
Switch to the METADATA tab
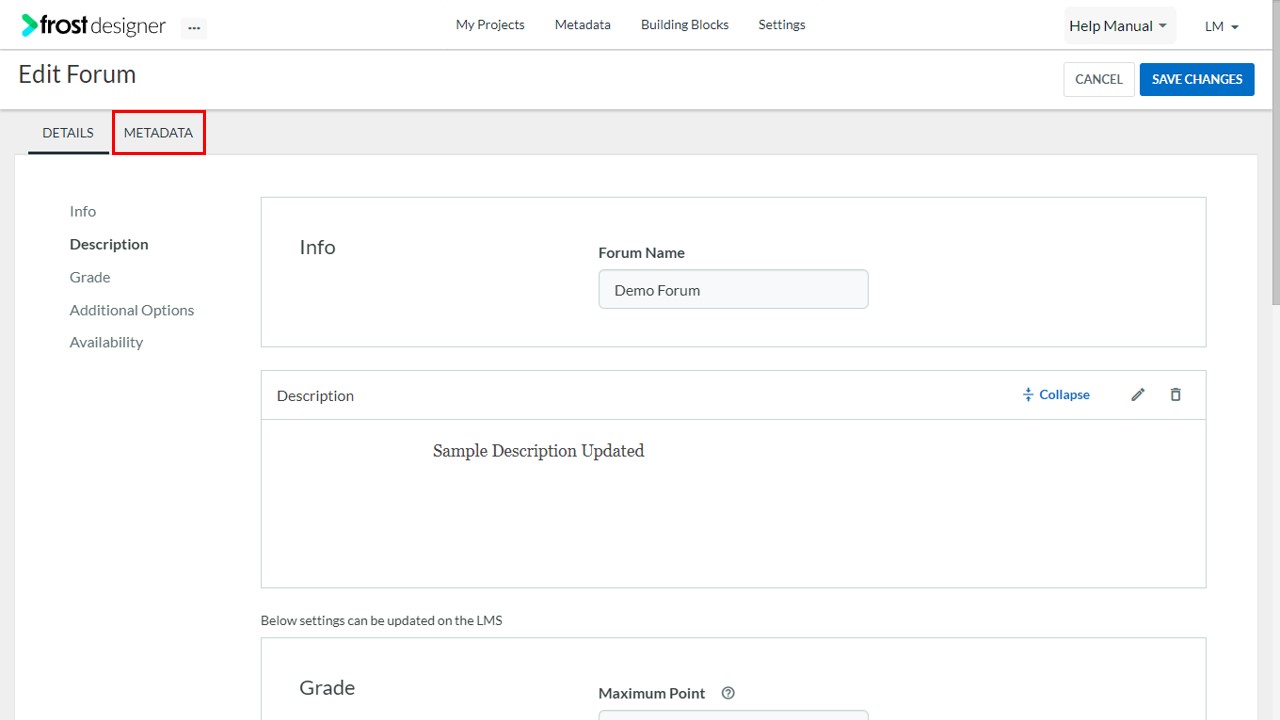(159, 133)
